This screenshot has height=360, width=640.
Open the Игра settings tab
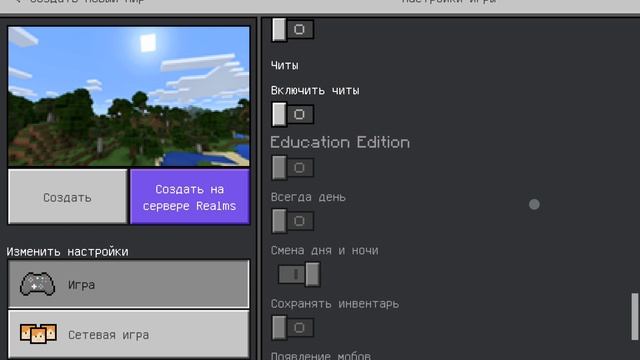tap(129, 284)
